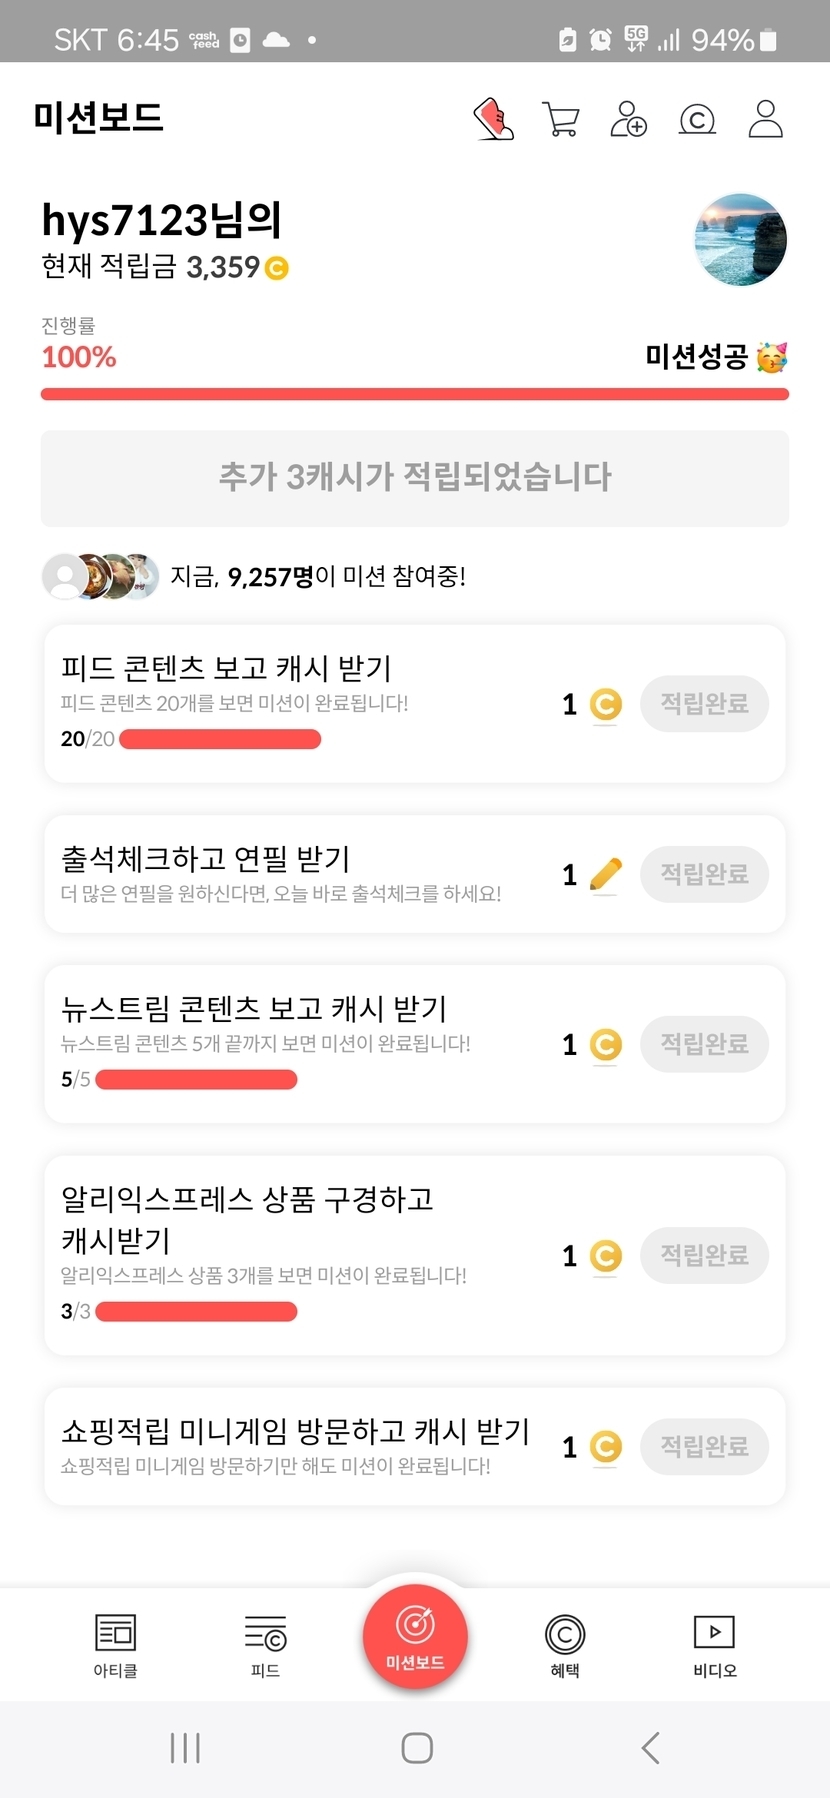830x1798 pixels.
Task: Tap the participant avatars cluster
Action: tap(100, 576)
